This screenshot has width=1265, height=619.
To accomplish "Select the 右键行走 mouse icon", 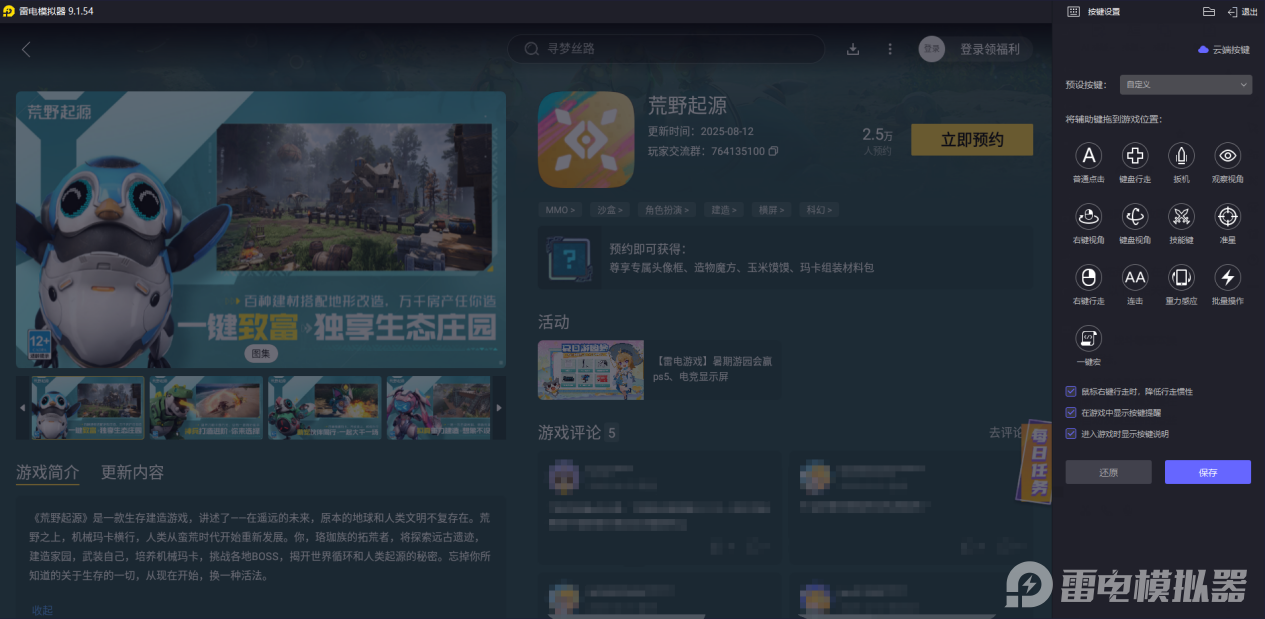I will (1088, 277).
